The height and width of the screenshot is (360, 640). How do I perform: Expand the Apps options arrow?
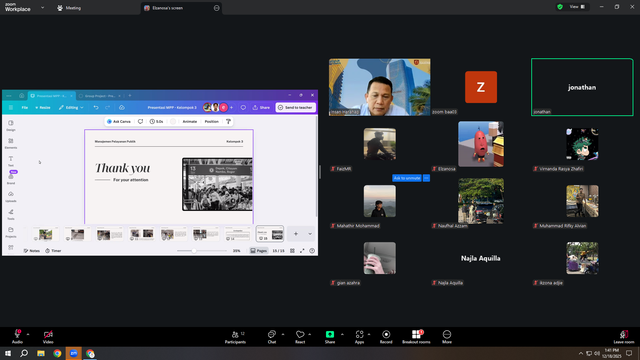[x=369, y=334]
